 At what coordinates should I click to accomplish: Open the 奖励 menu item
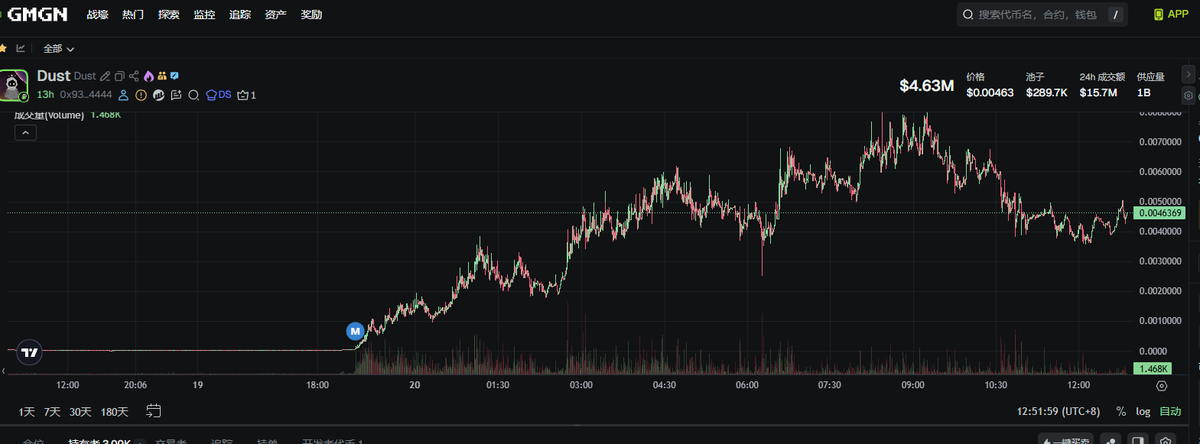click(x=312, y=15)
